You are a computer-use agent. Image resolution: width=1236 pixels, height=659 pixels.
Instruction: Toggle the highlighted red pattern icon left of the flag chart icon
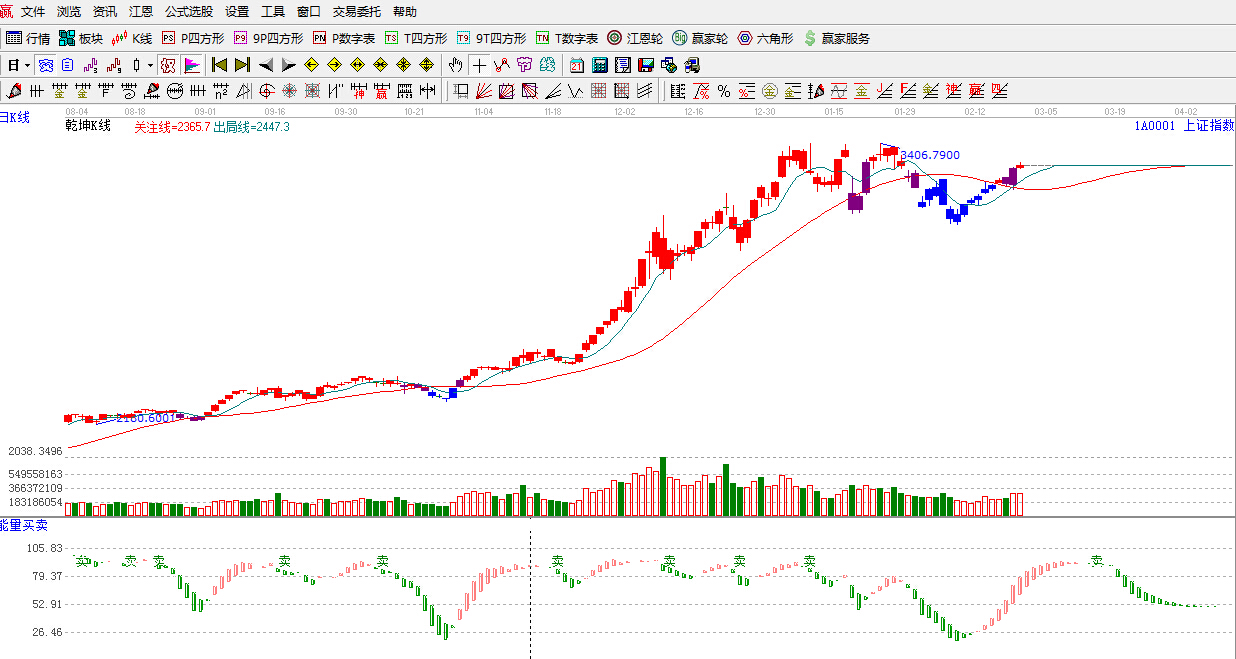(x=168, y=65)
